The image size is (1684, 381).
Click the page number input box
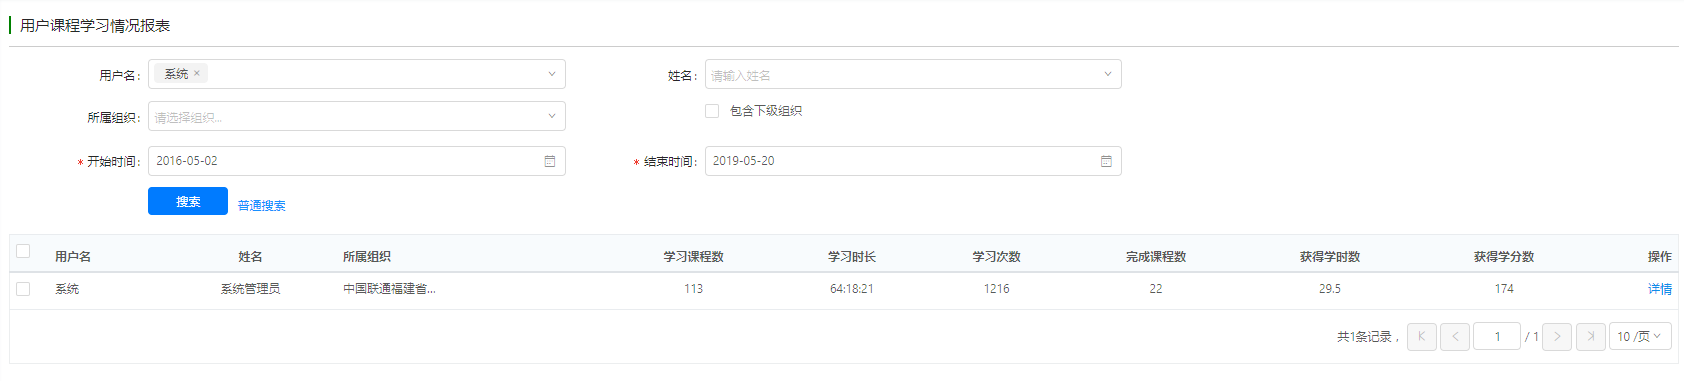1497,337
